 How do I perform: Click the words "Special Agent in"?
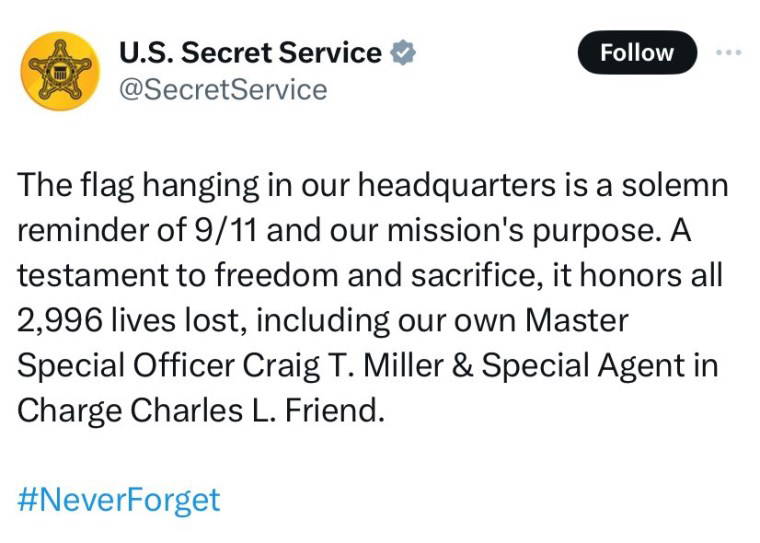click(600, 366)
